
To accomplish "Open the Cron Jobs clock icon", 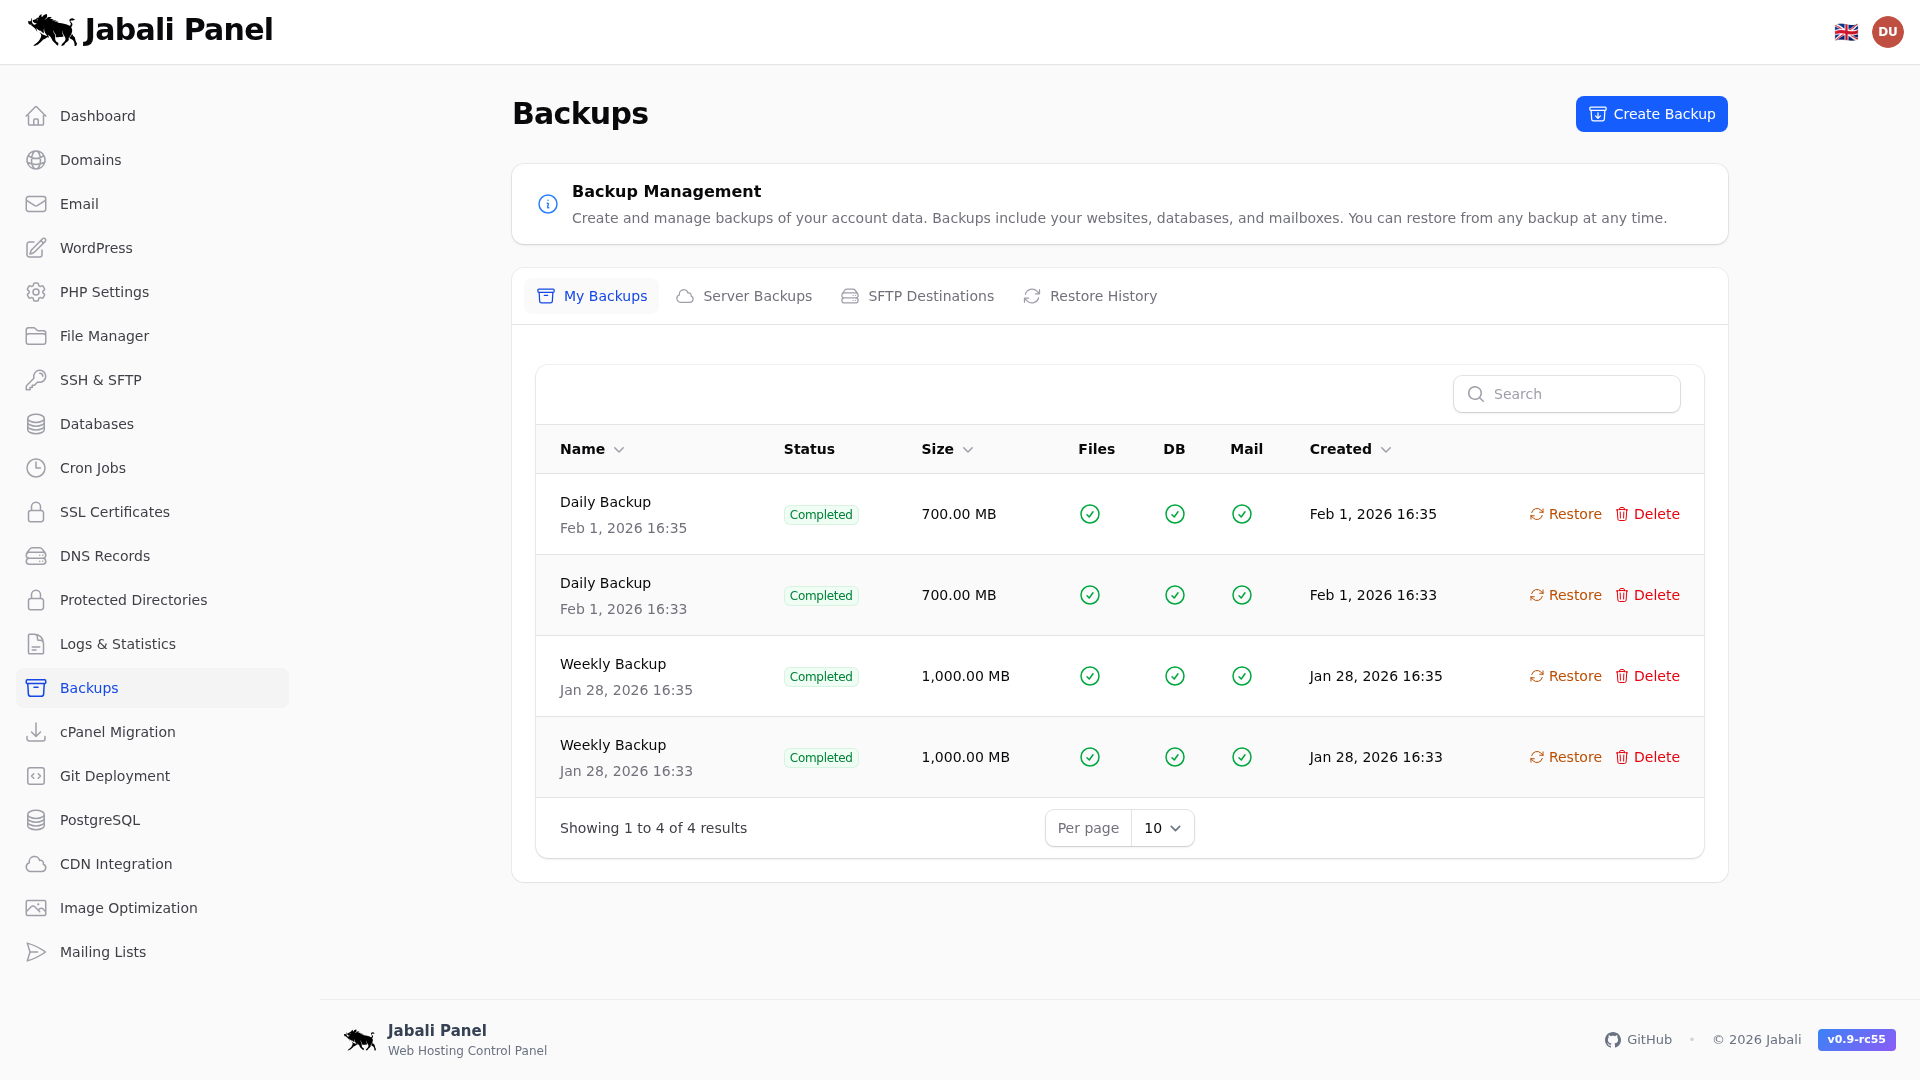I will [37, 468].
